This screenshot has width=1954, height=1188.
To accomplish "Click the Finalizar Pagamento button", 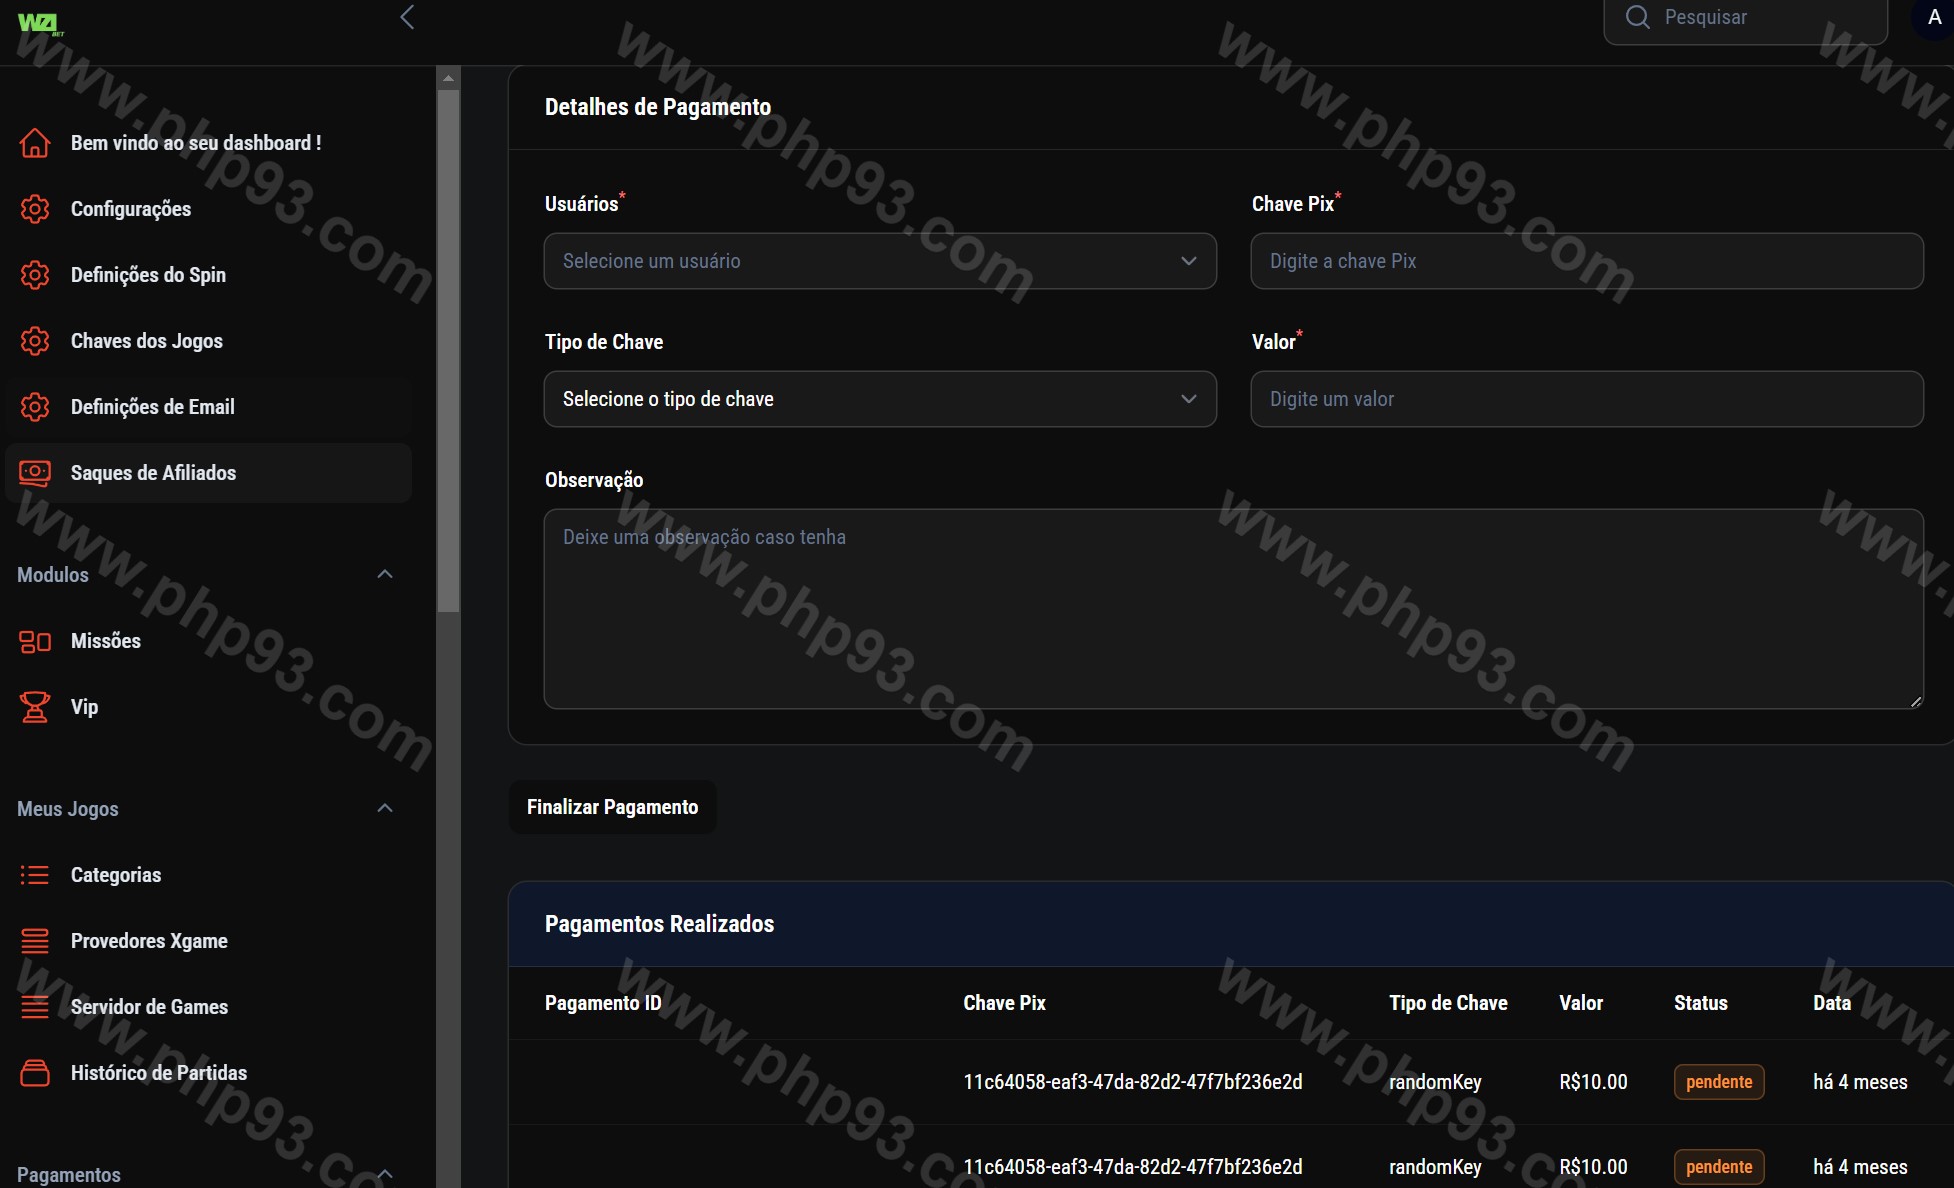I will [x=612, y=807].
